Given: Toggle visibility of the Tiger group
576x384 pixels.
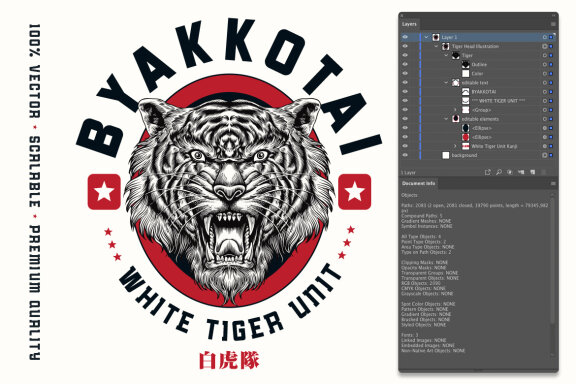Looking at the screenshot, I should tap(405, 55).
